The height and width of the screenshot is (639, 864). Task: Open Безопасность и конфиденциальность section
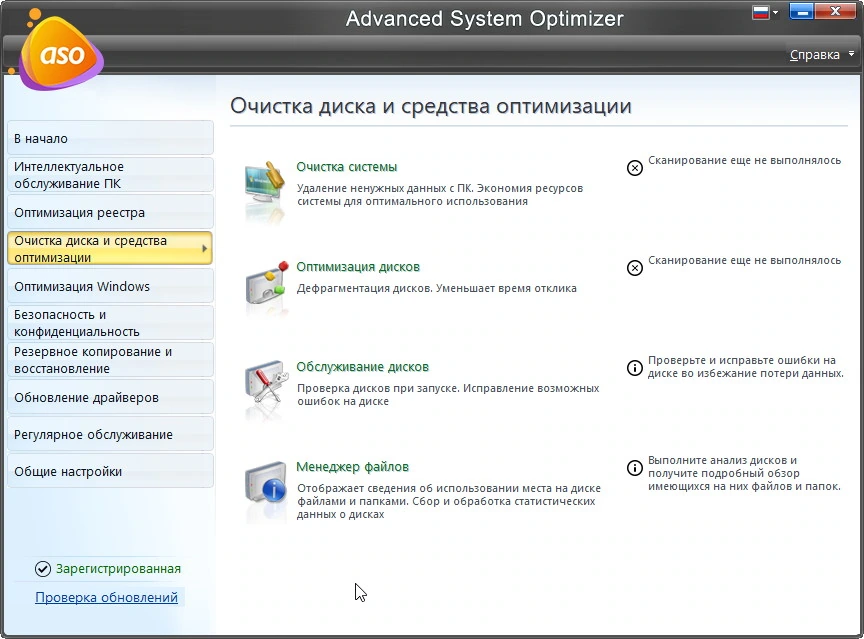tap(110, 323)
